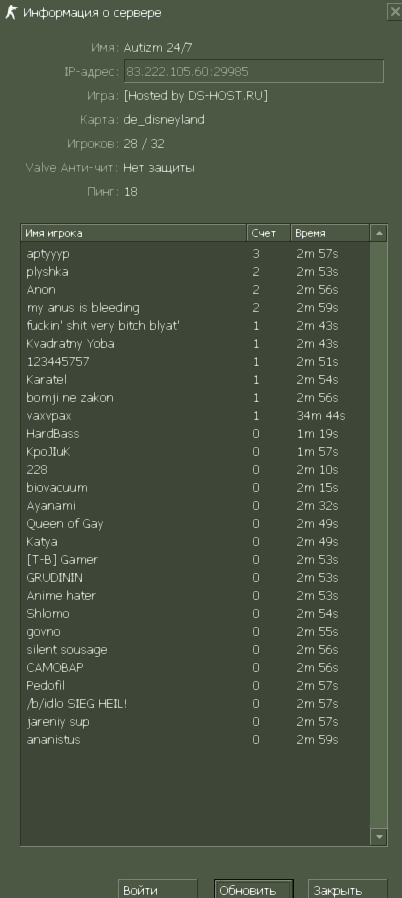Select the Kvadratny Yoba player row
The height and width of the screenshot is (898, 402).
point(195,344)
